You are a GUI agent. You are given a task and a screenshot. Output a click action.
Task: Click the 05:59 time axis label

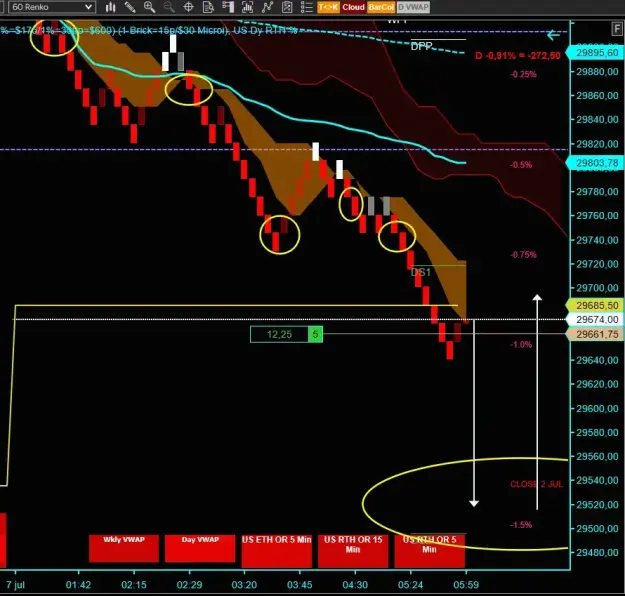point(466,585)
